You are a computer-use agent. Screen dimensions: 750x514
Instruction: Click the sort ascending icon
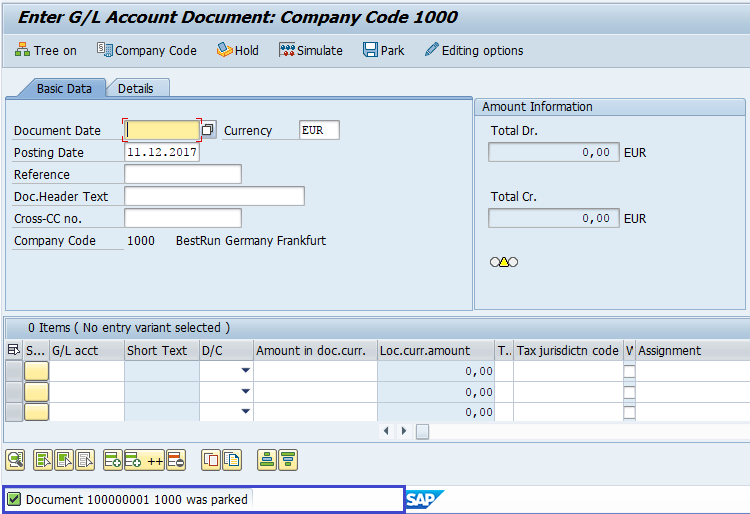pos(266,460)
